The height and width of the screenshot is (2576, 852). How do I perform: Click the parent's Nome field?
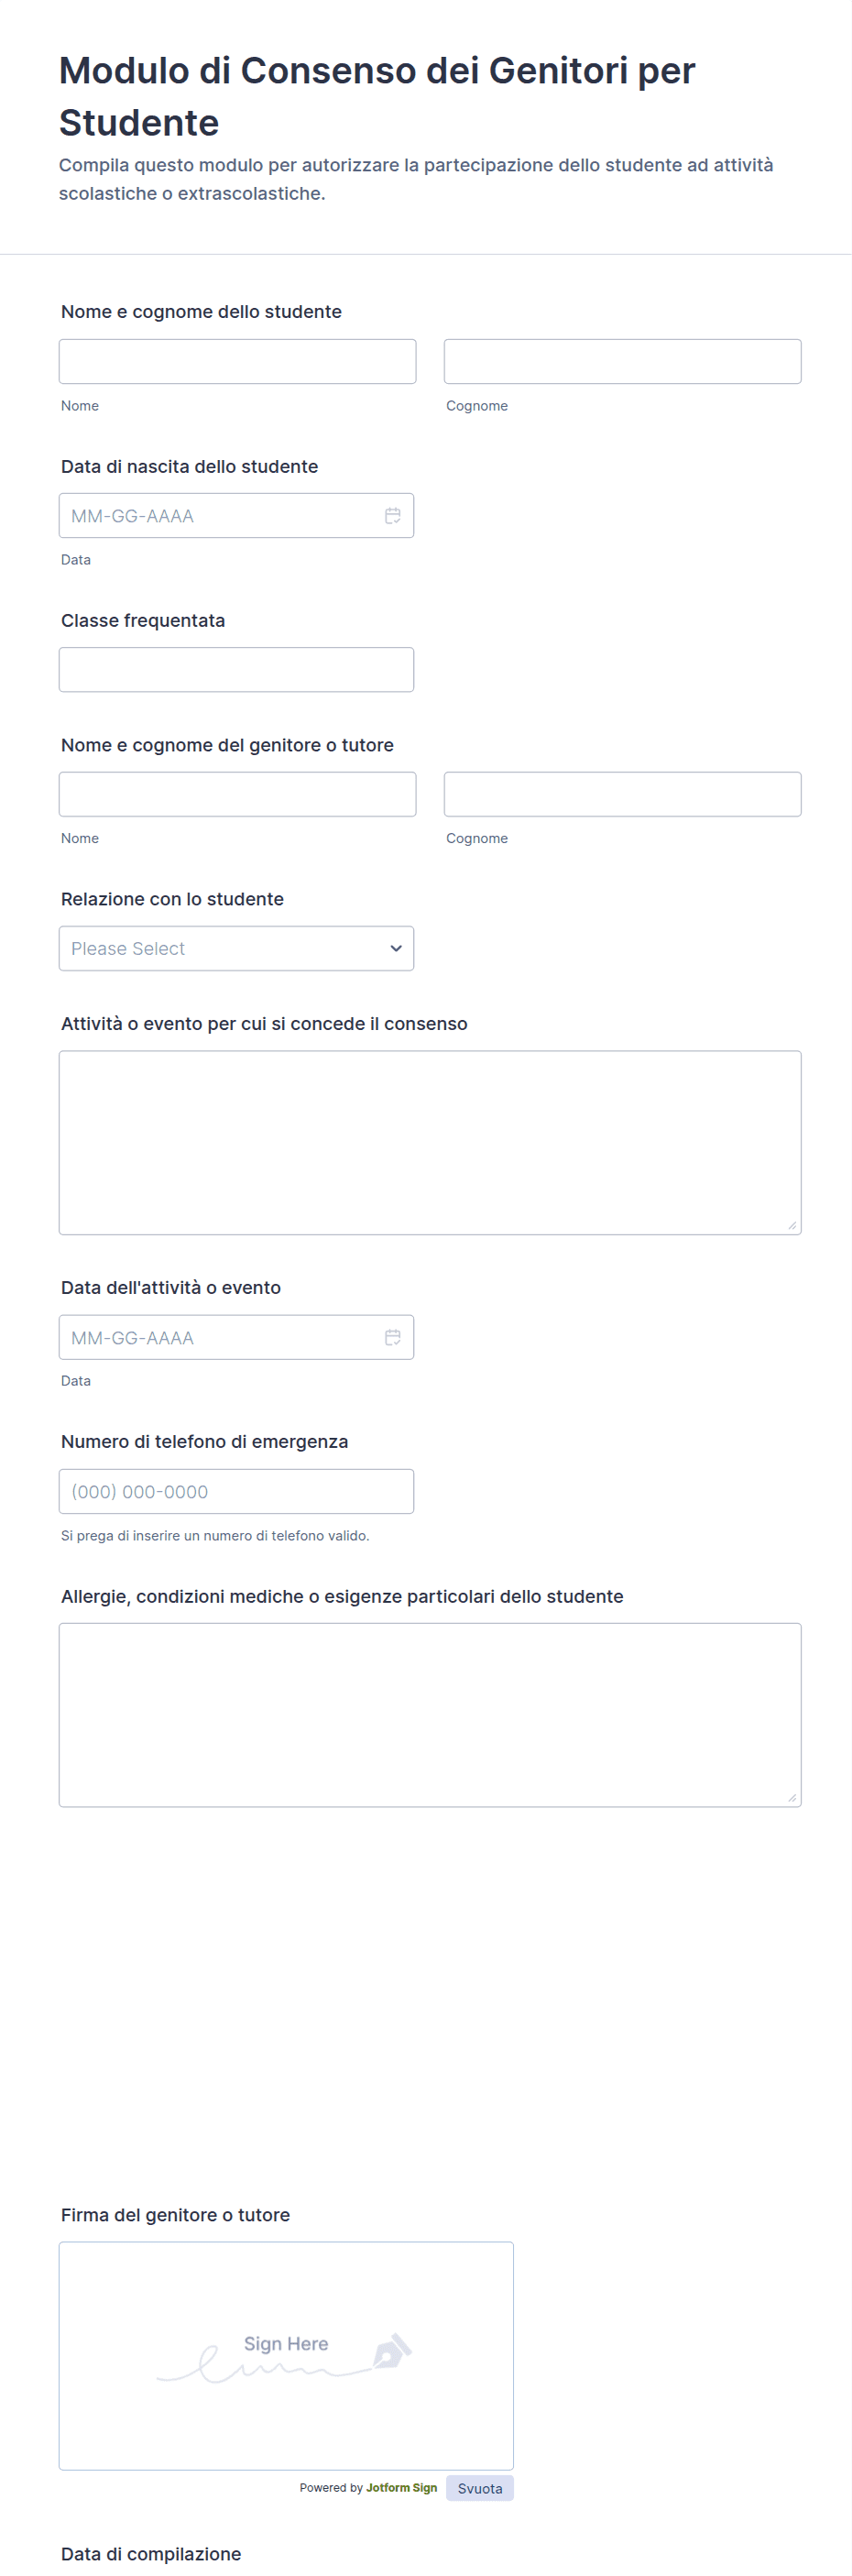tap(237, 794)
